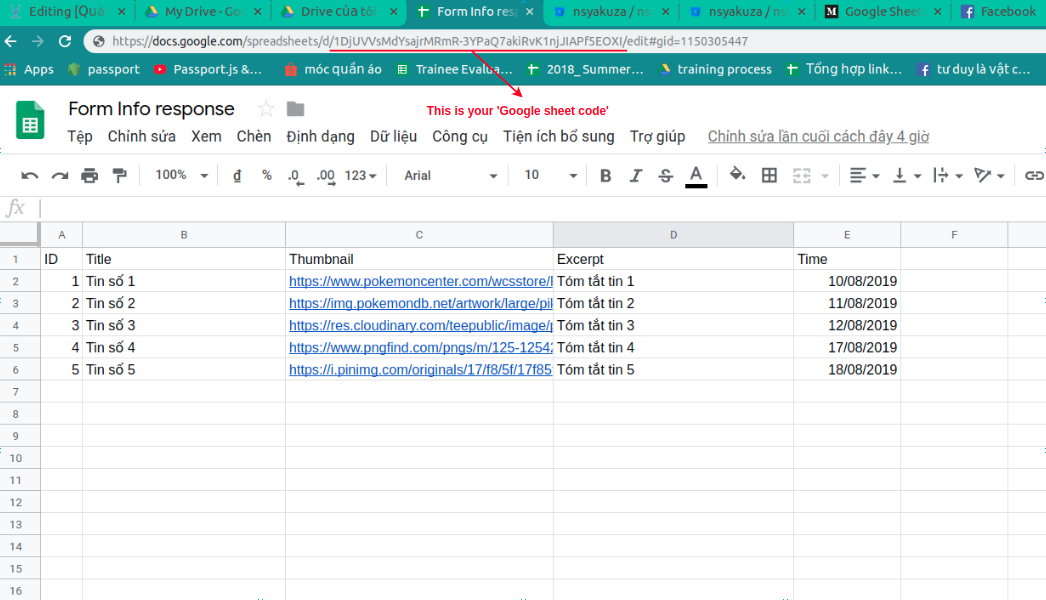
Task: Open vertical align dropdown
Action: pyautogui.click(x=907, y=176)
